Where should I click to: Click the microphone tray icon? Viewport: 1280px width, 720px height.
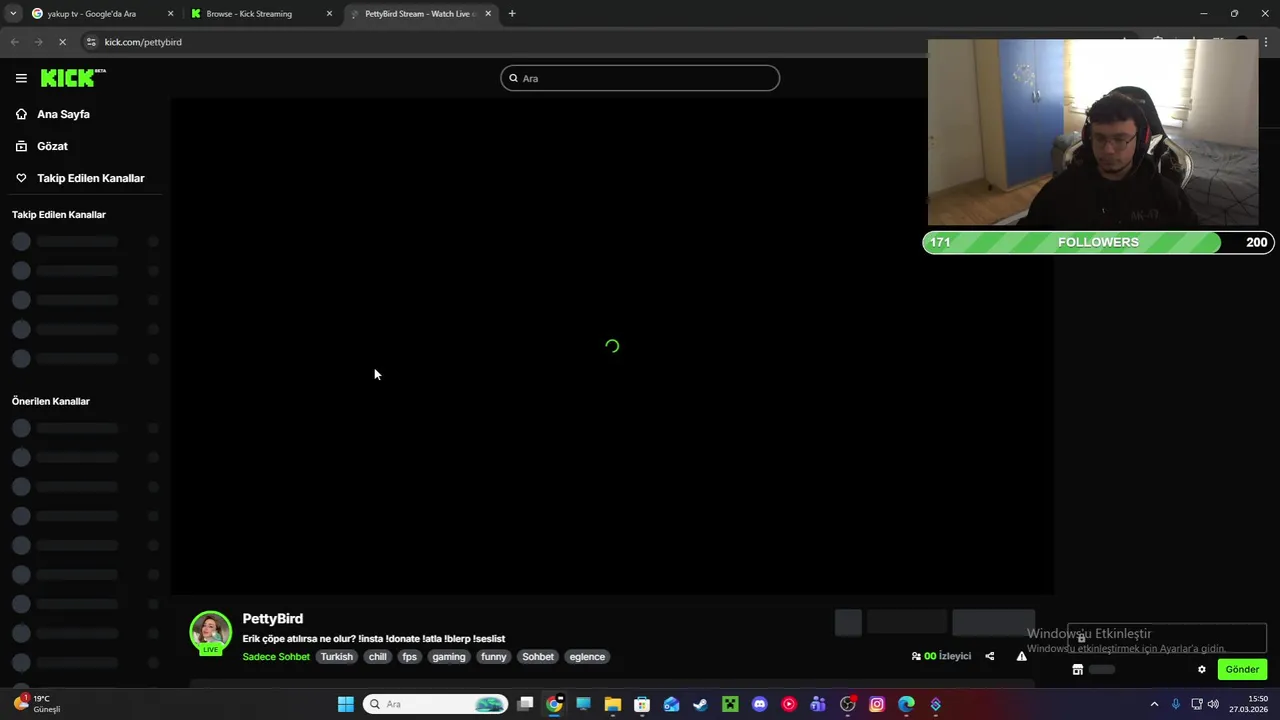tap(1176, 704)
